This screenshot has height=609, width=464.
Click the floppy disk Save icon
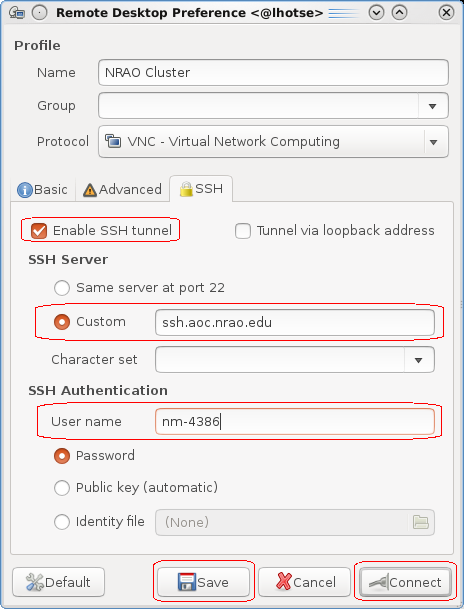coord(187,582)
